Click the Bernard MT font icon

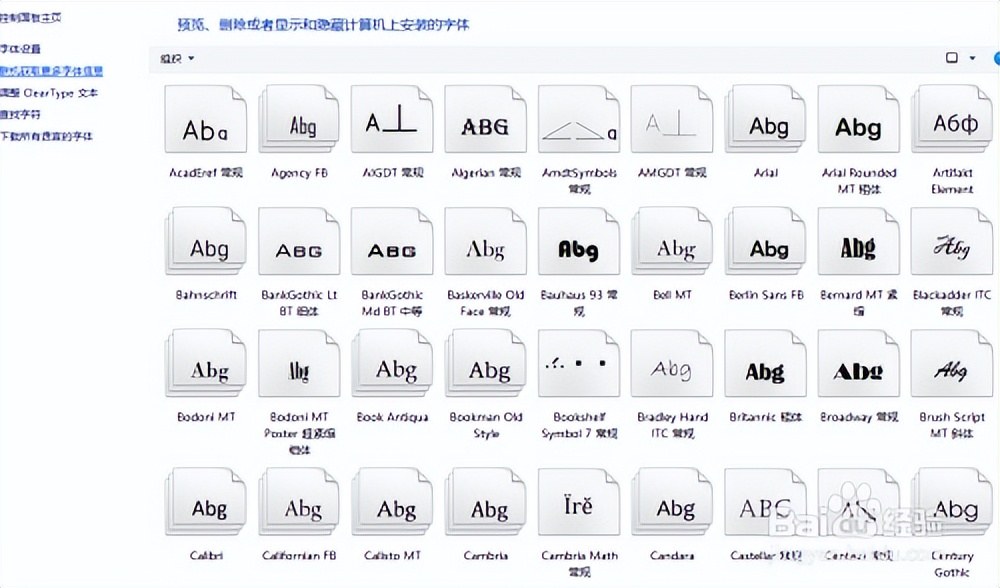point(858,248)
